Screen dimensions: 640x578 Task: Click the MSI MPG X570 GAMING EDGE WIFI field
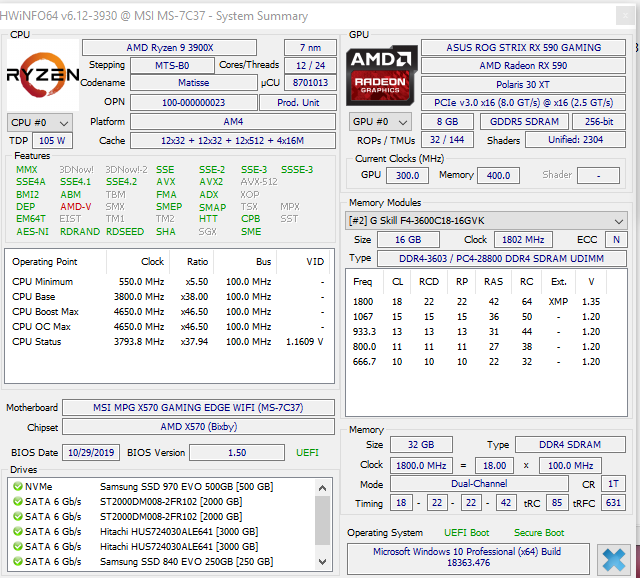pos(198,407)
